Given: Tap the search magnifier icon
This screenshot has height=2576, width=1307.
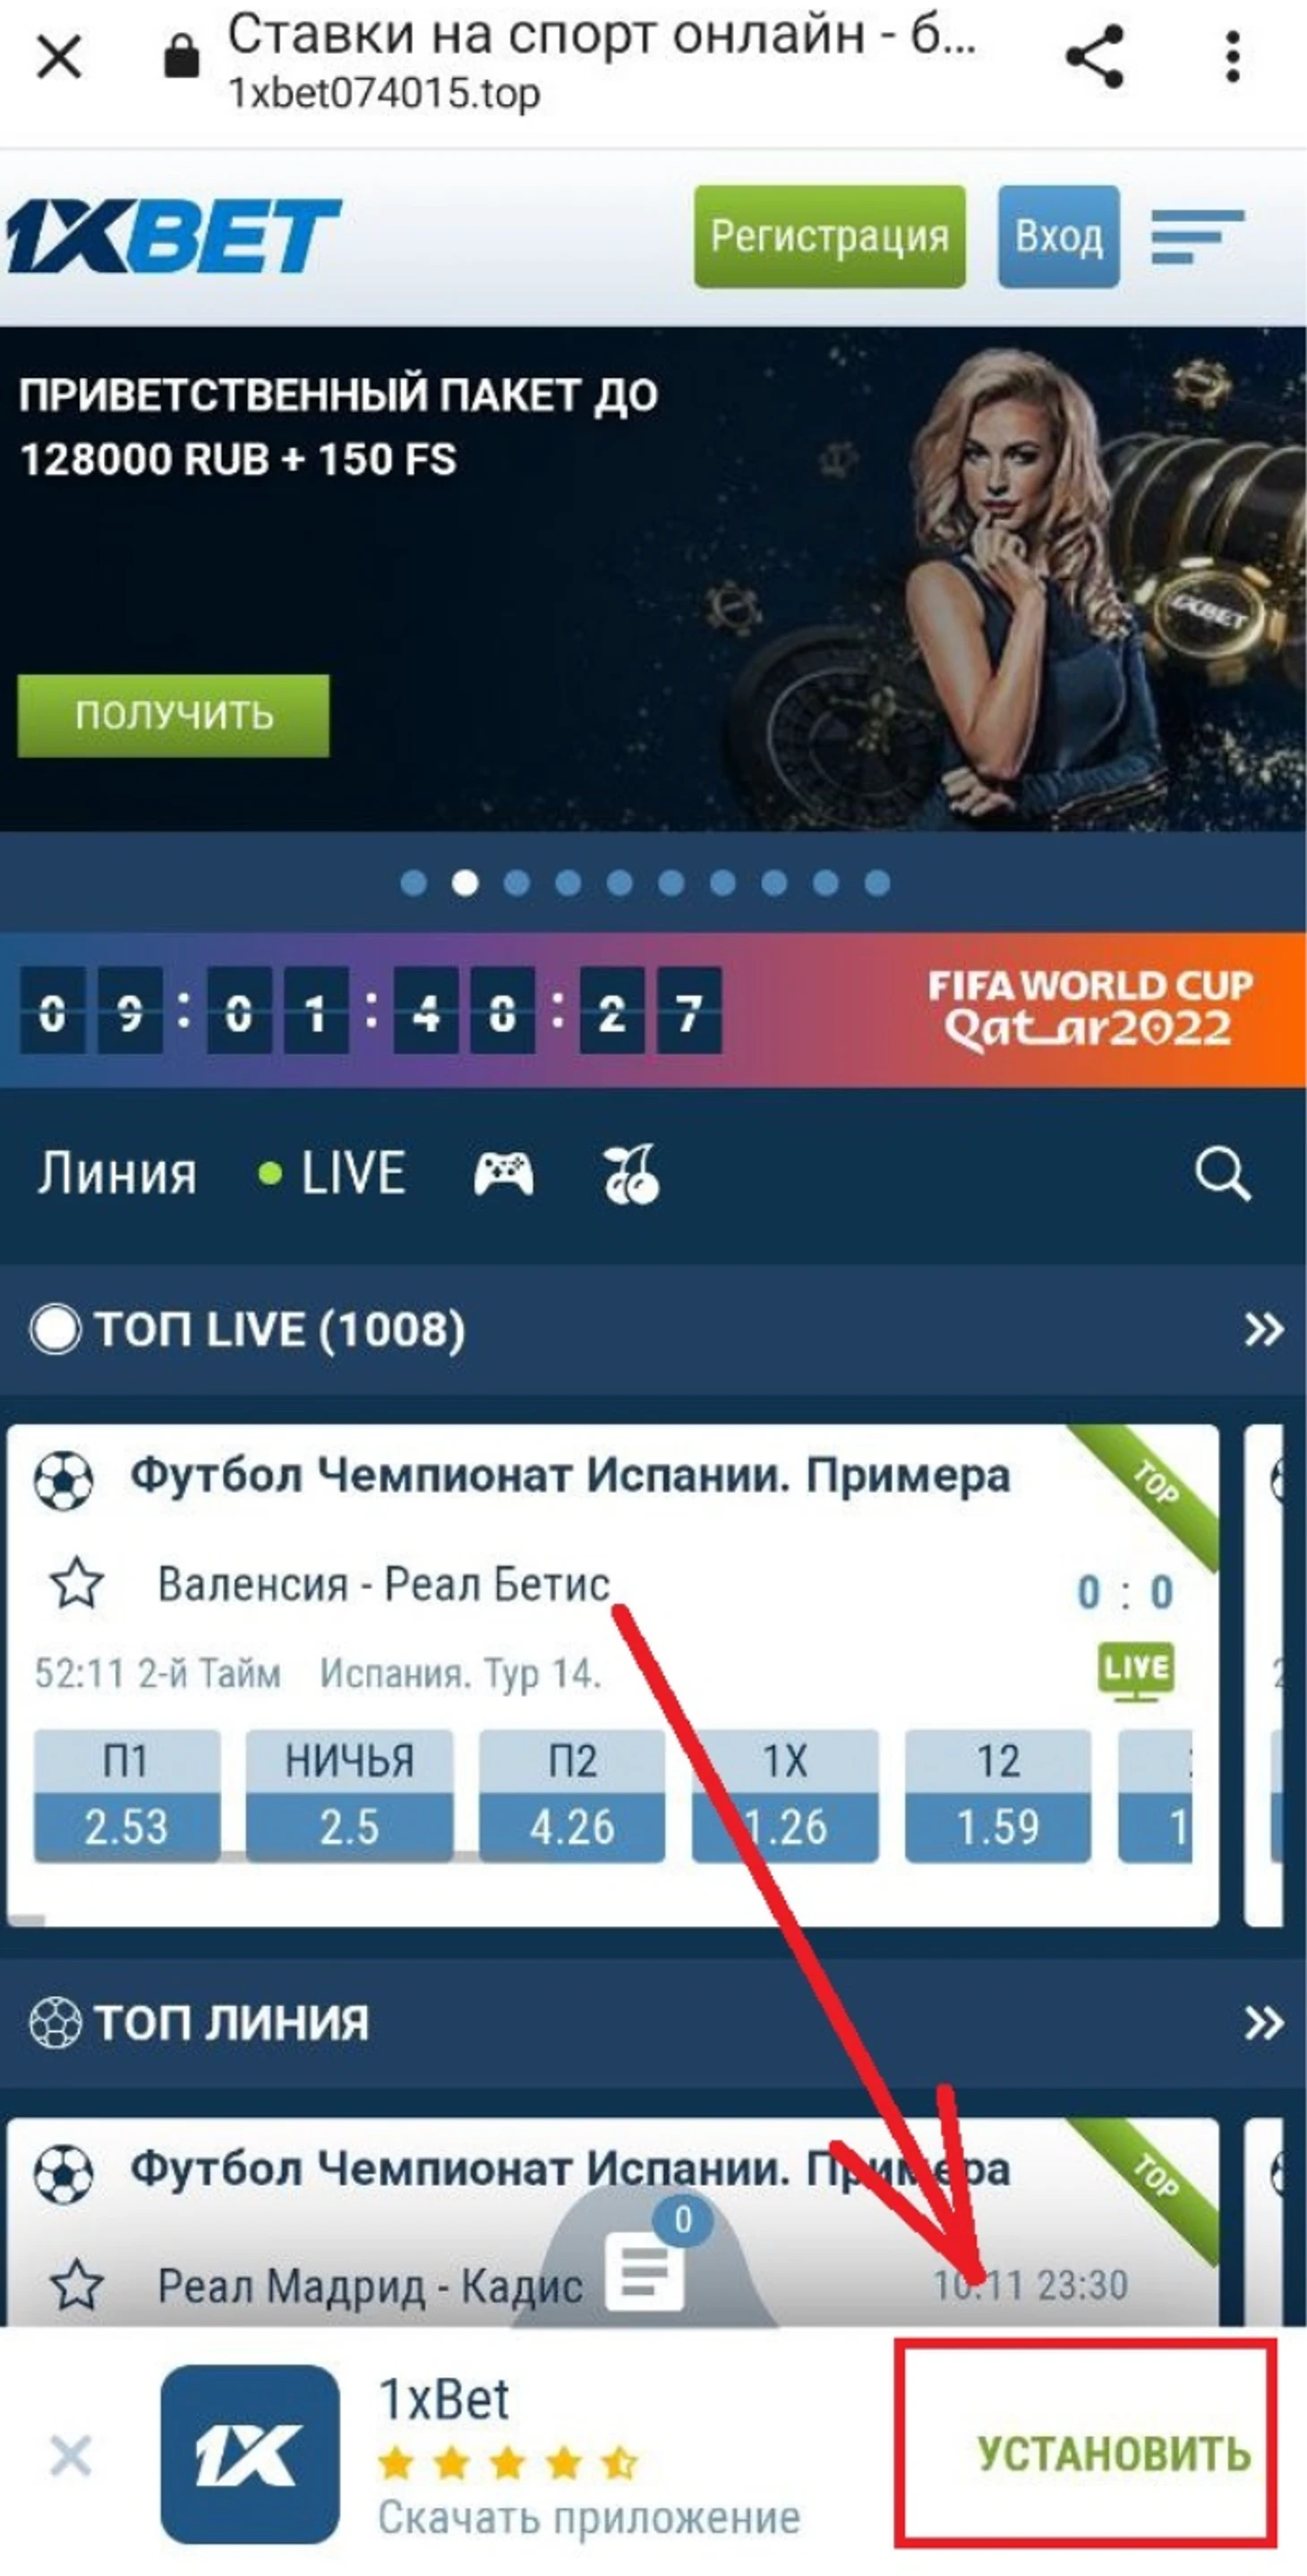Looking at the screenshot, I should tap(1222, 1173).
